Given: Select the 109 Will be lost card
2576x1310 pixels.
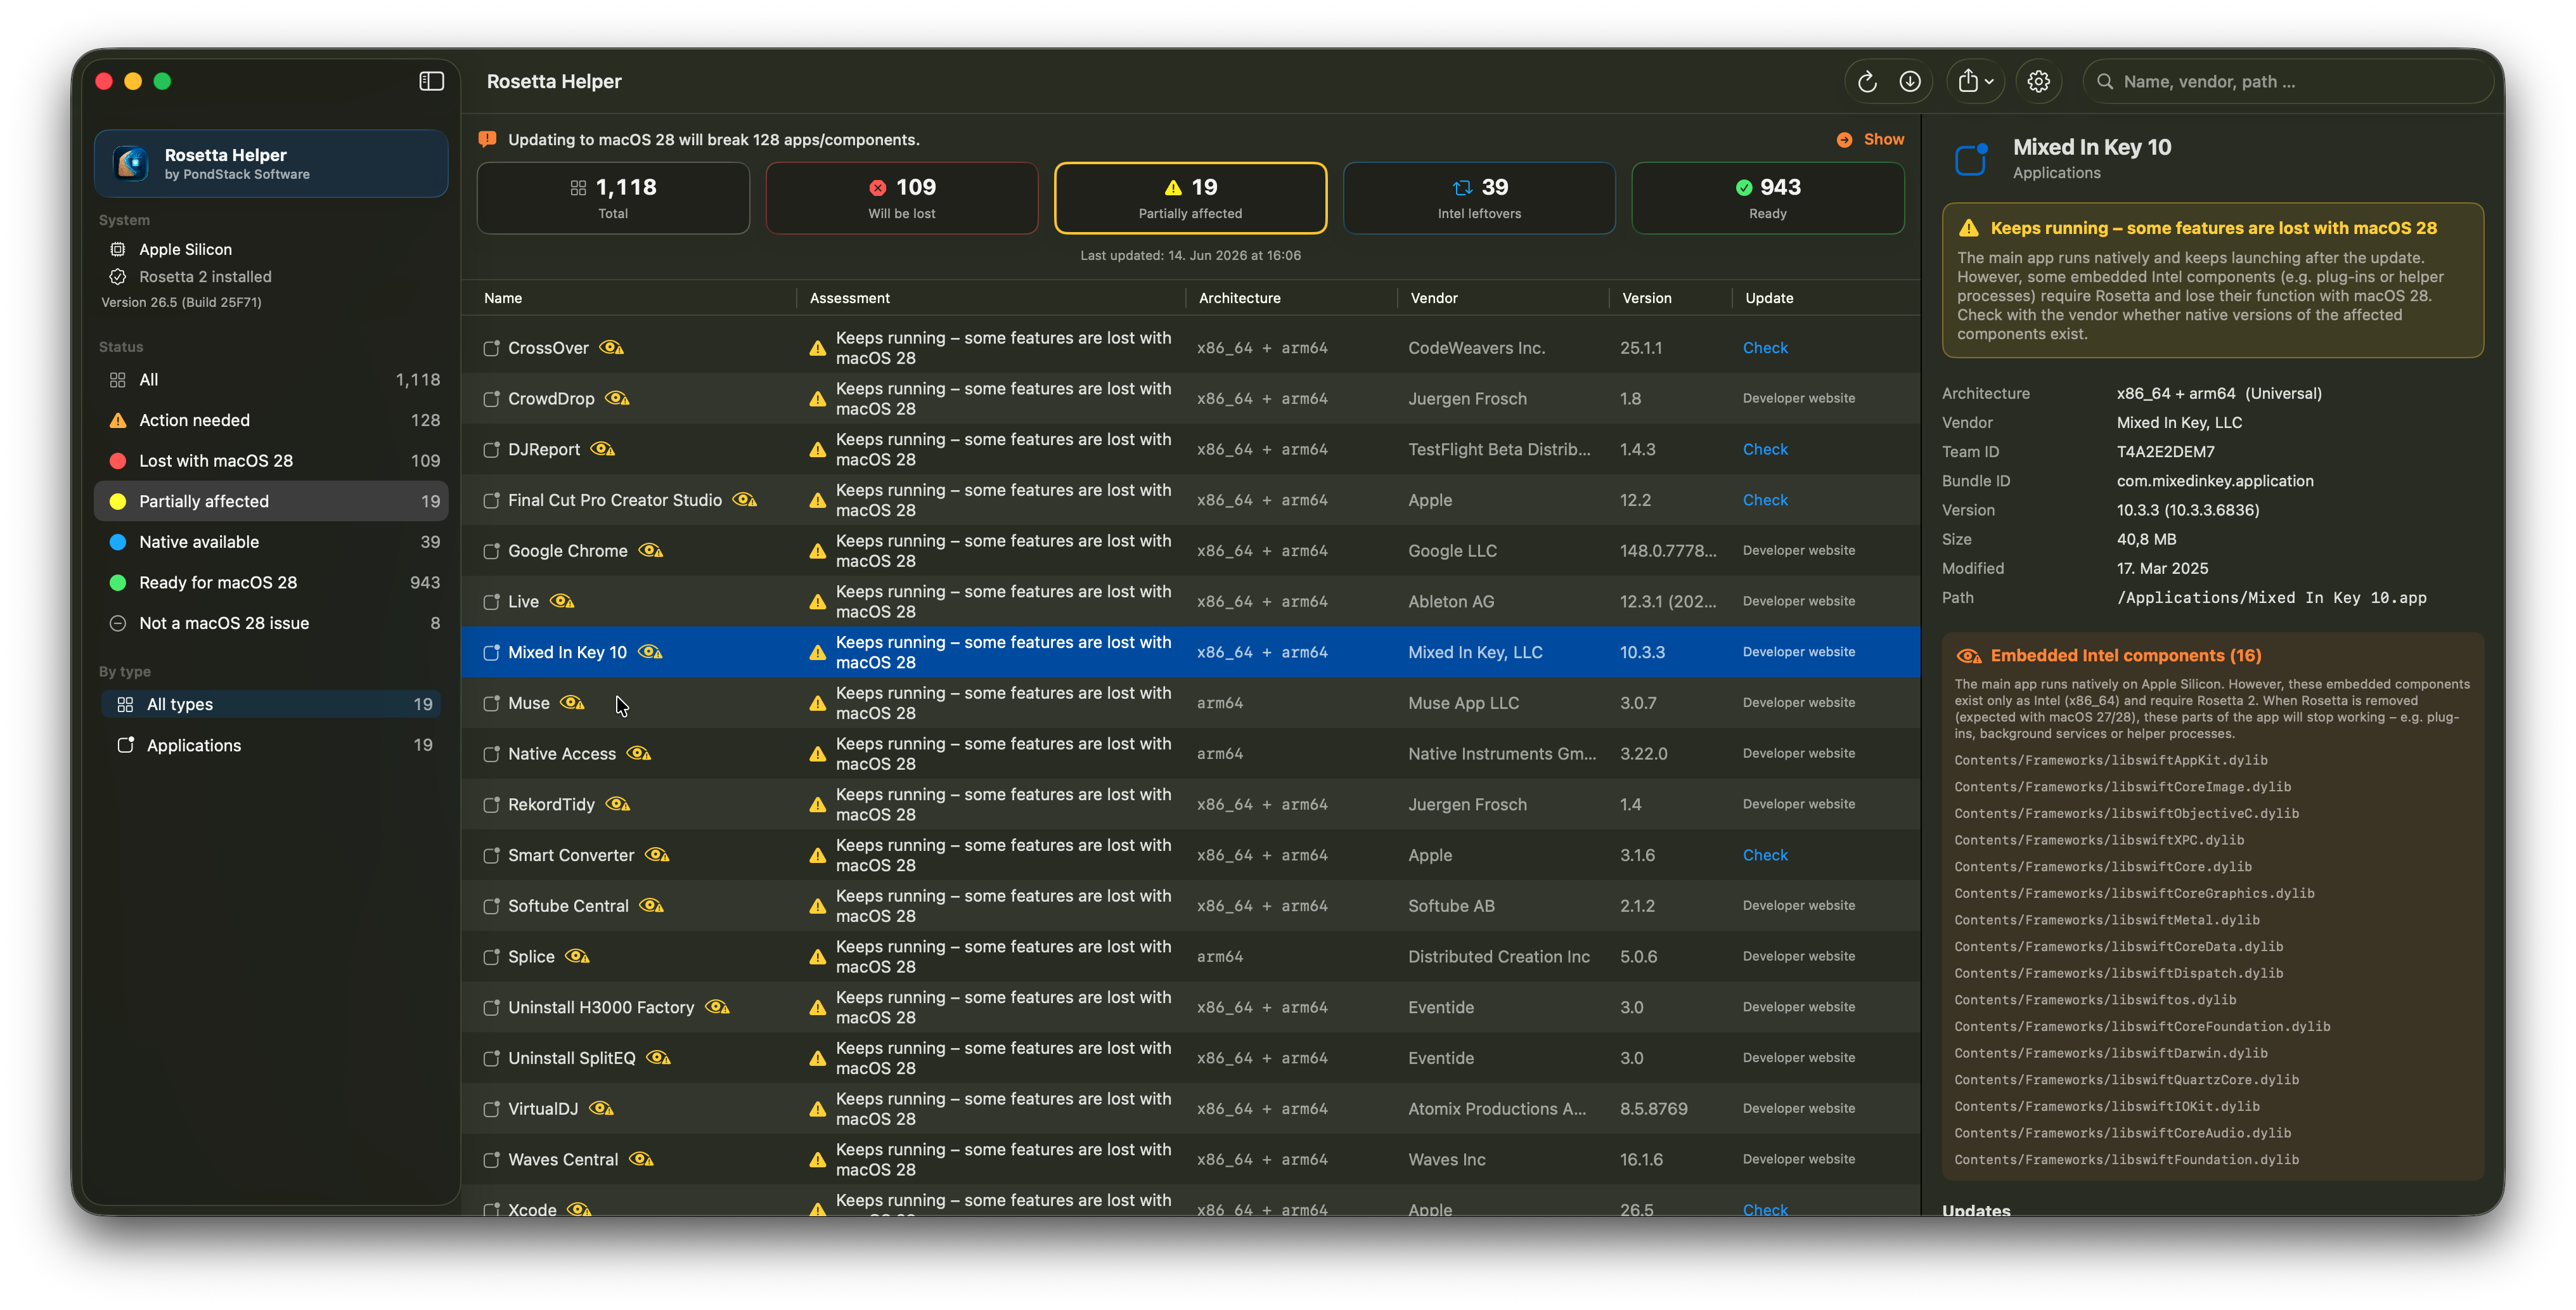Looking at the screenshot, I should [901, 198].
